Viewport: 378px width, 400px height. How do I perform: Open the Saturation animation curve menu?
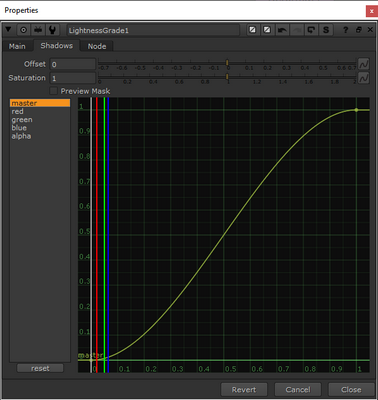tap(363, 78)
